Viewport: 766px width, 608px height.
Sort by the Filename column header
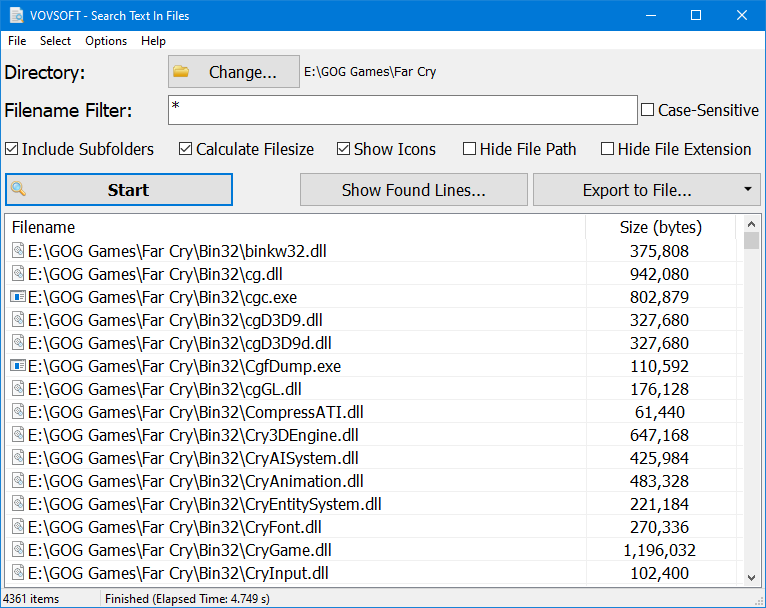coord(296,227)
